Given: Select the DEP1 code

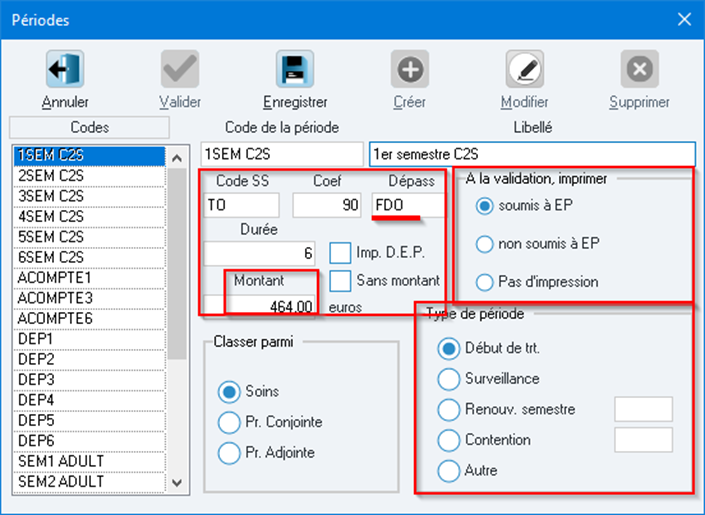Looking at the screenshot, I should coord(89,339).
